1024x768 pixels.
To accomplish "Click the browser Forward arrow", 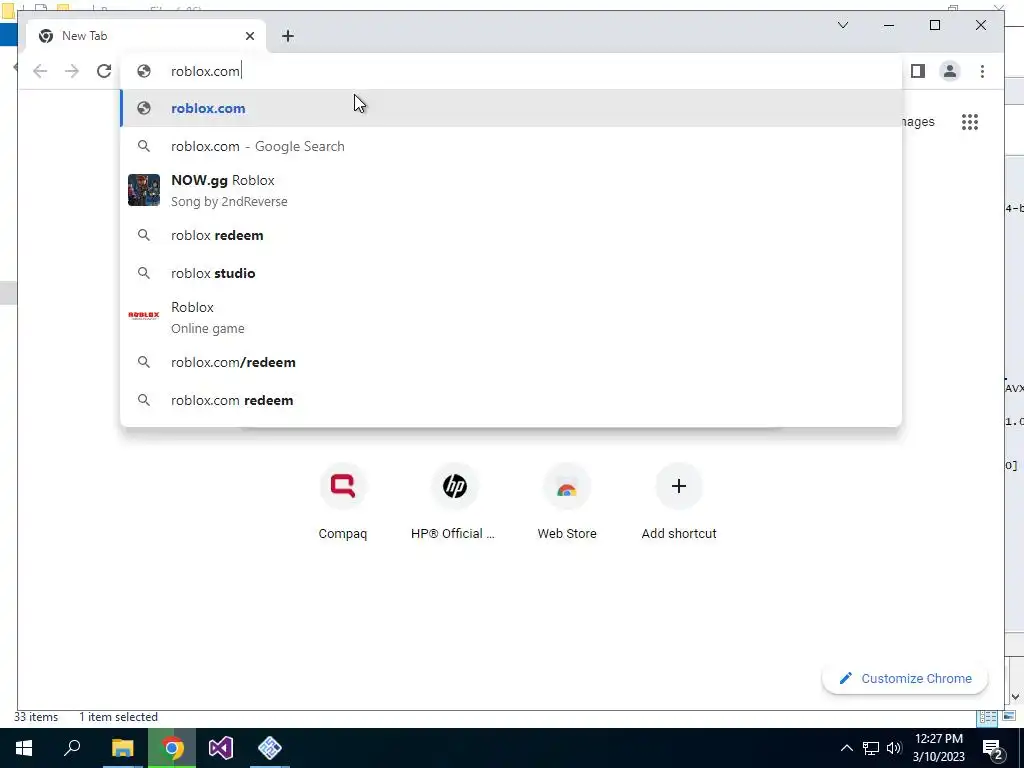I will (x=72, y=71).
